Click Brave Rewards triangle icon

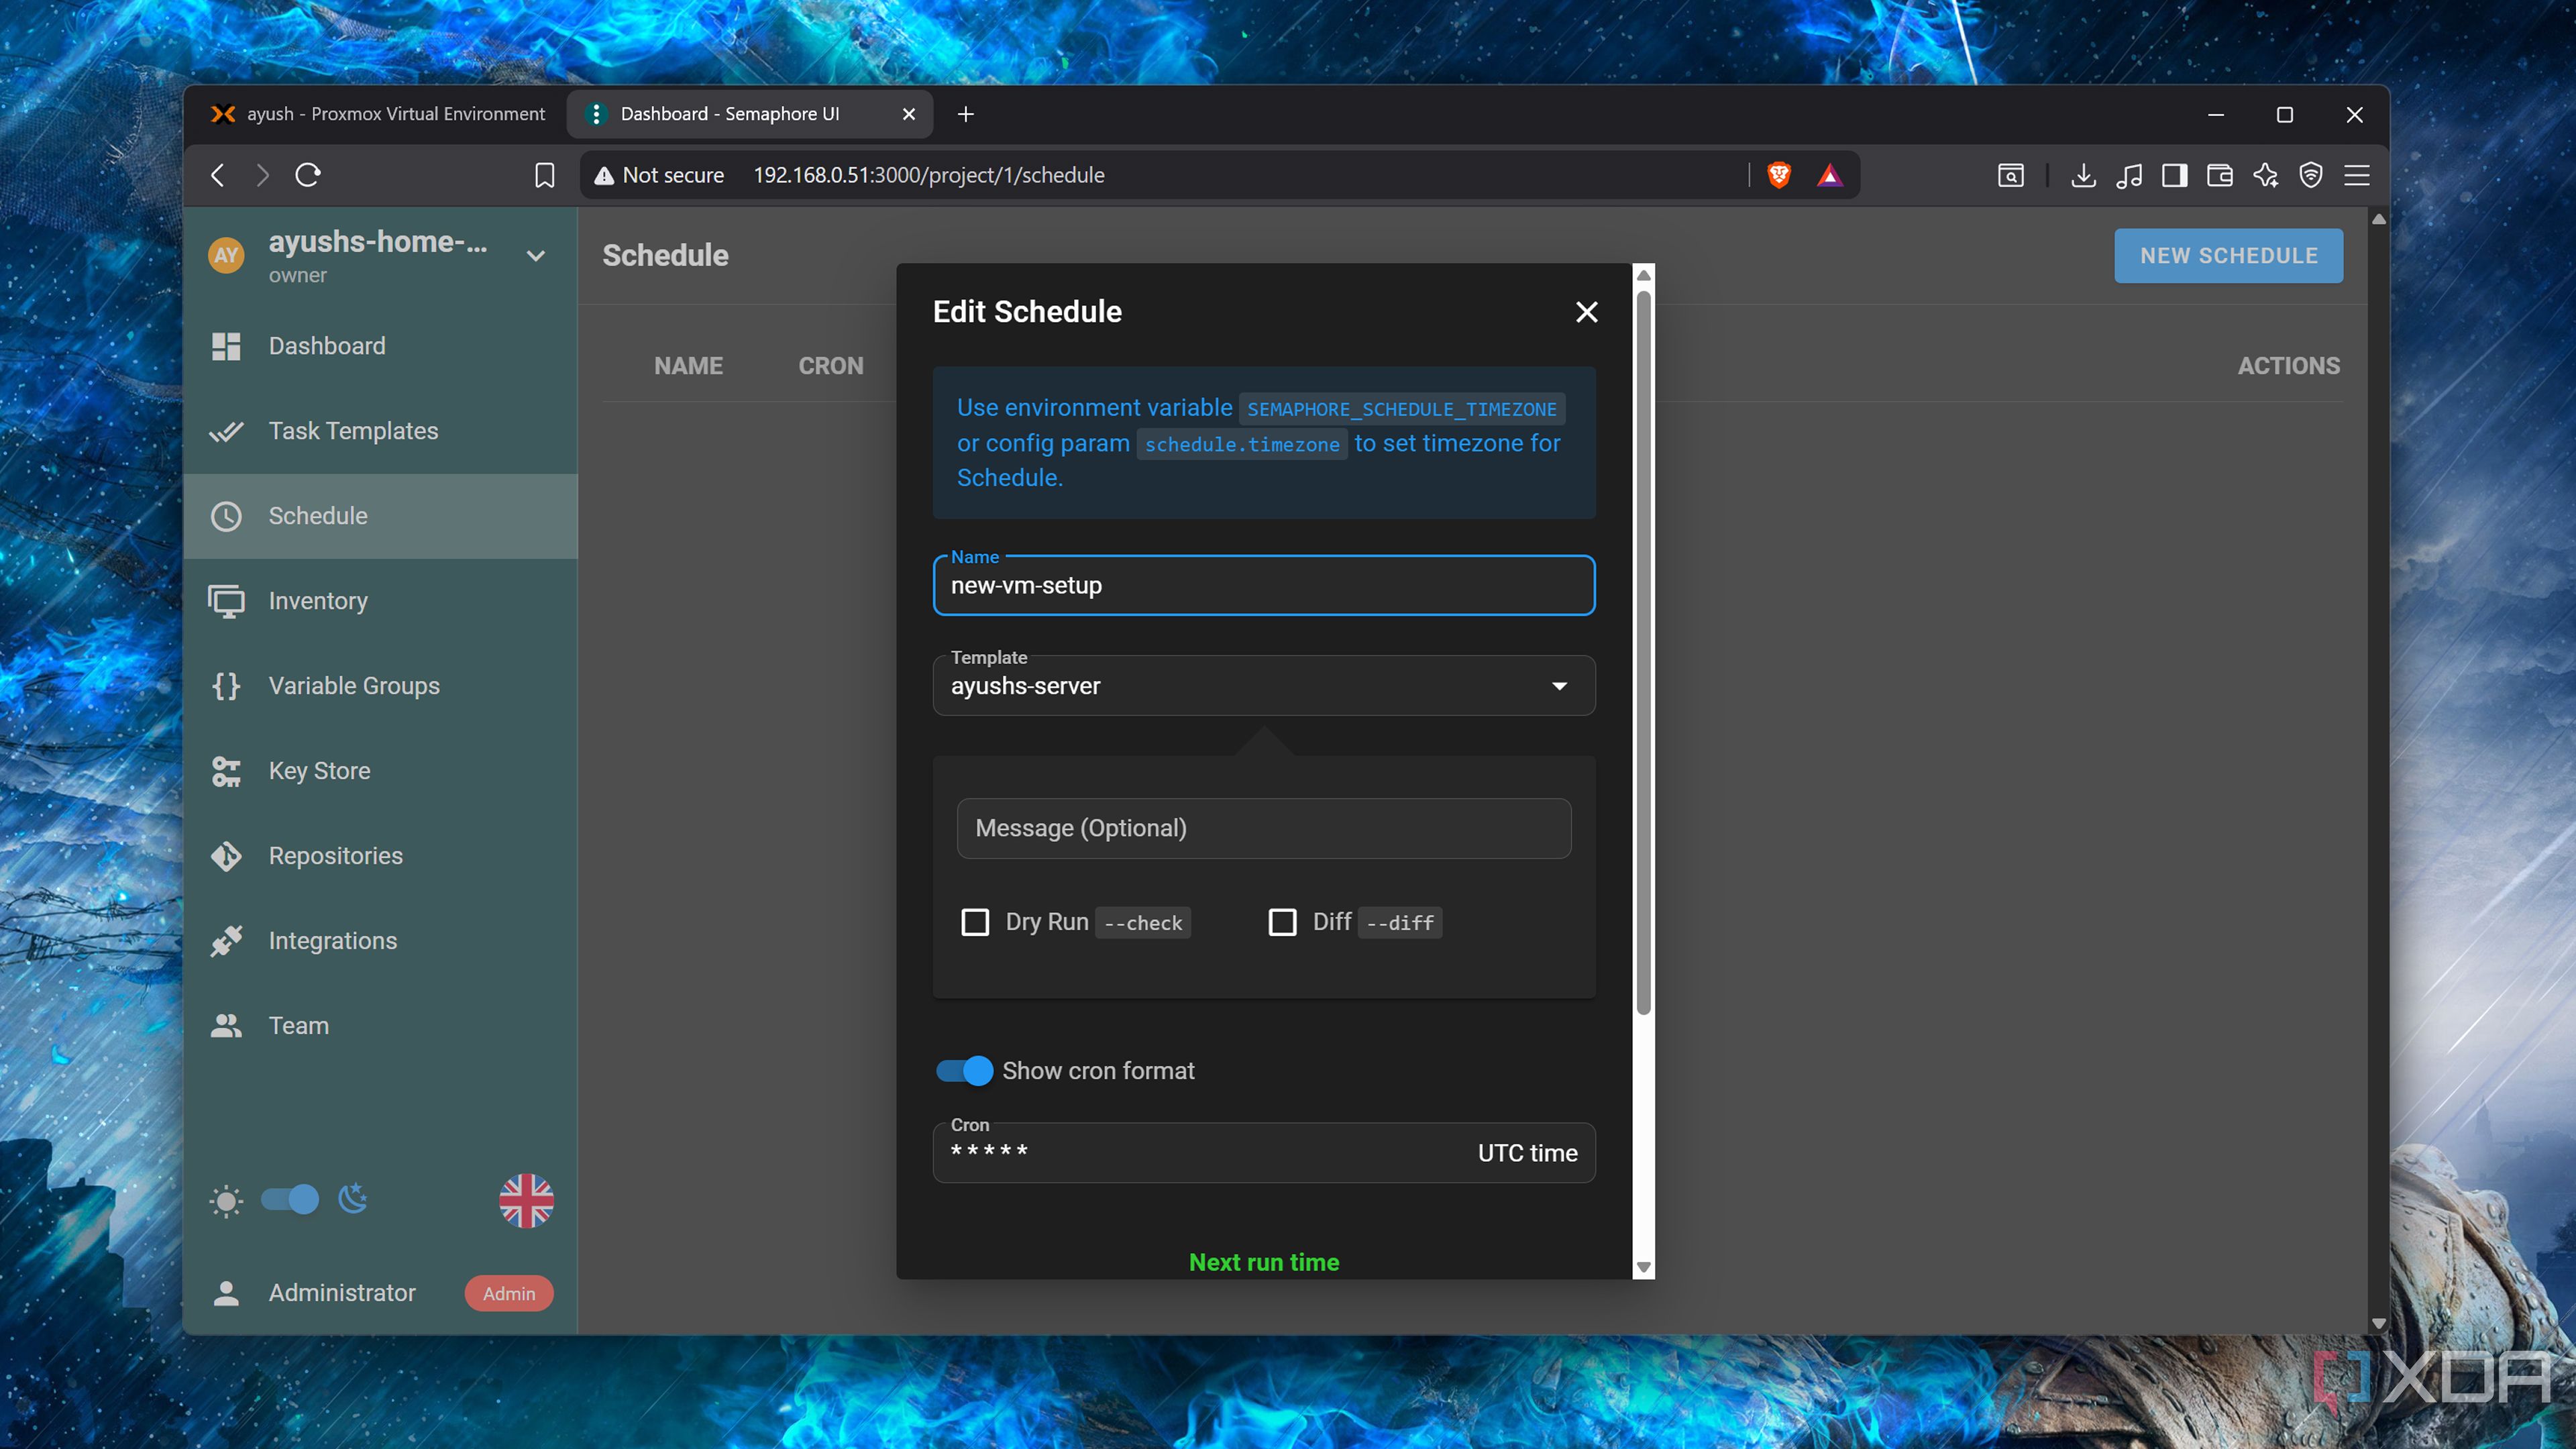pos(1829,175)
